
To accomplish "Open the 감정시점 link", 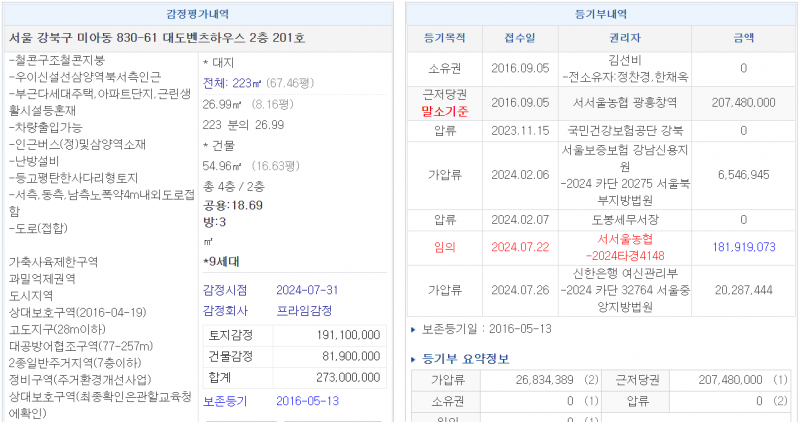I will pos(225,290).
